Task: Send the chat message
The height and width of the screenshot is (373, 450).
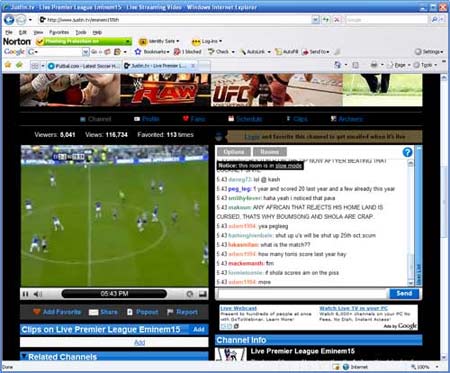Action: 404,293
